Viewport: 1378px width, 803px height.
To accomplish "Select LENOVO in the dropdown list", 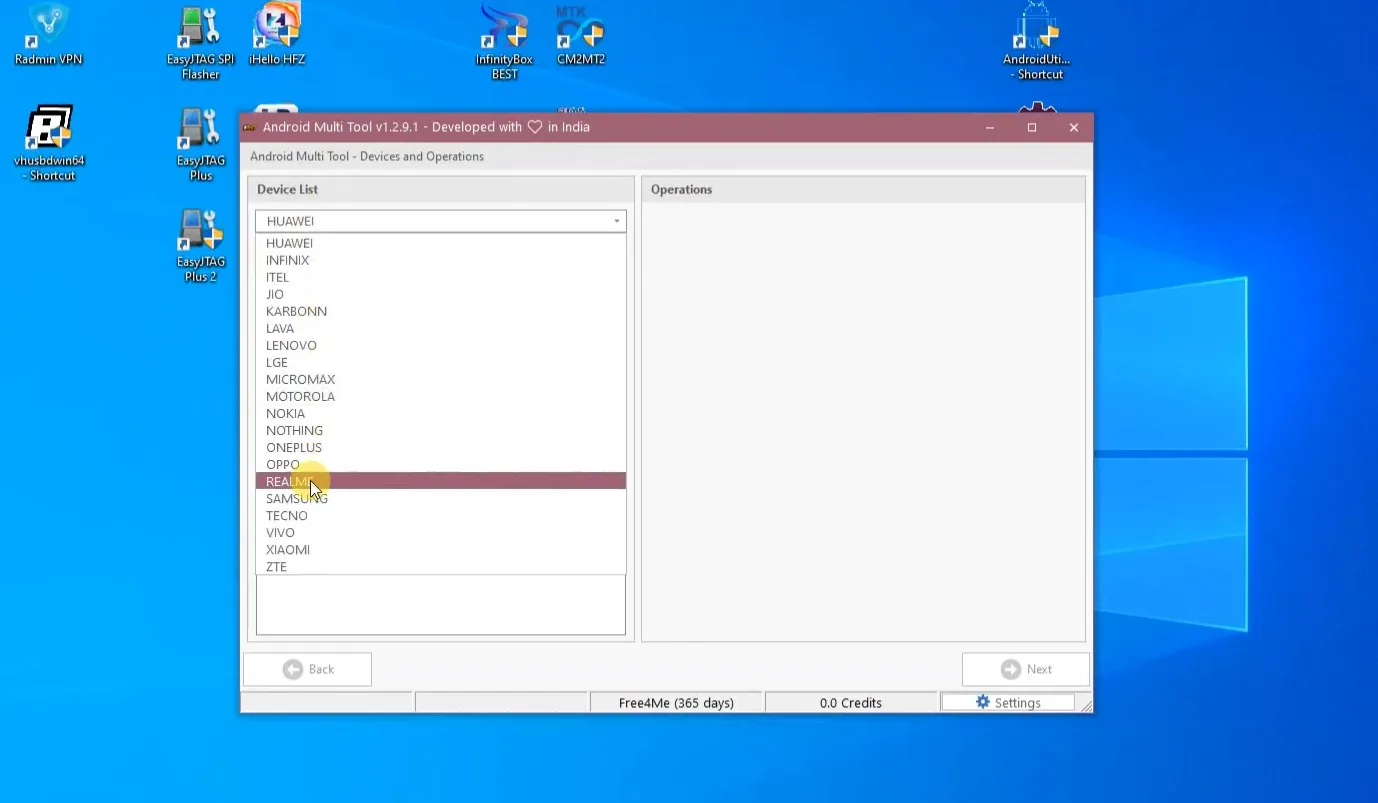I will (x=441, y=345).
